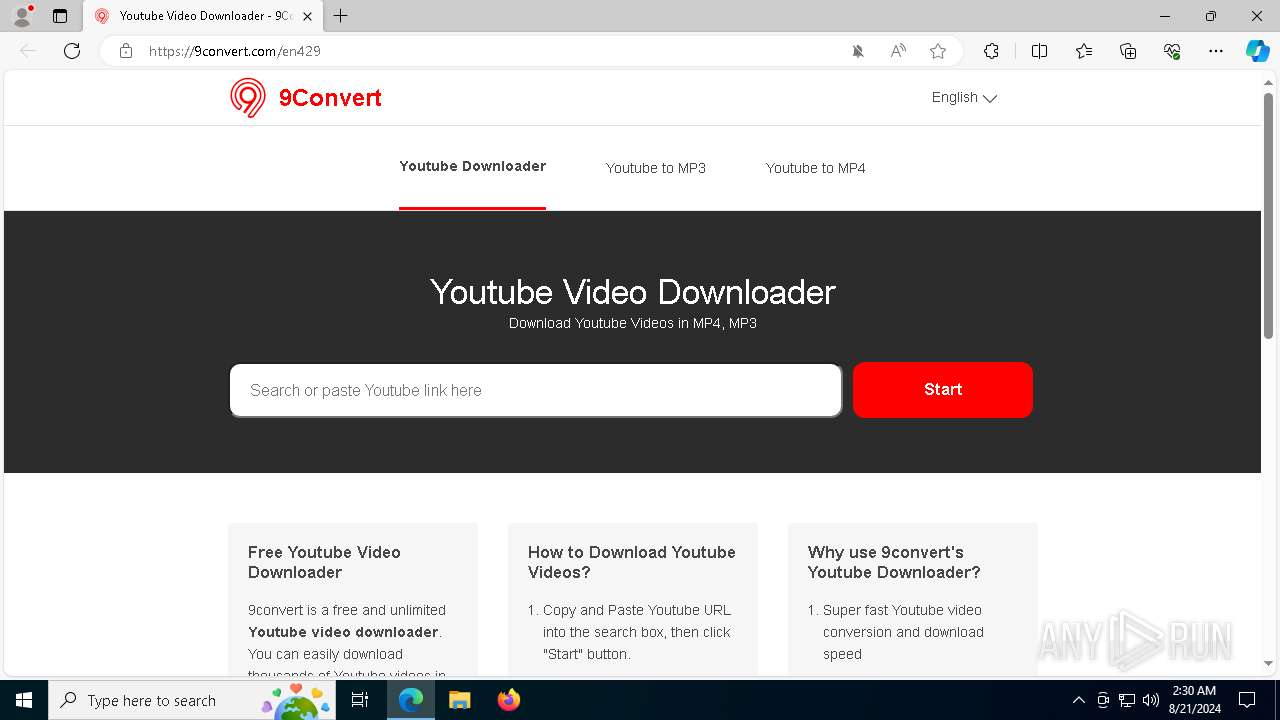Show hidden system tray icons
1280x720 pixels.
coord(1078,700)
